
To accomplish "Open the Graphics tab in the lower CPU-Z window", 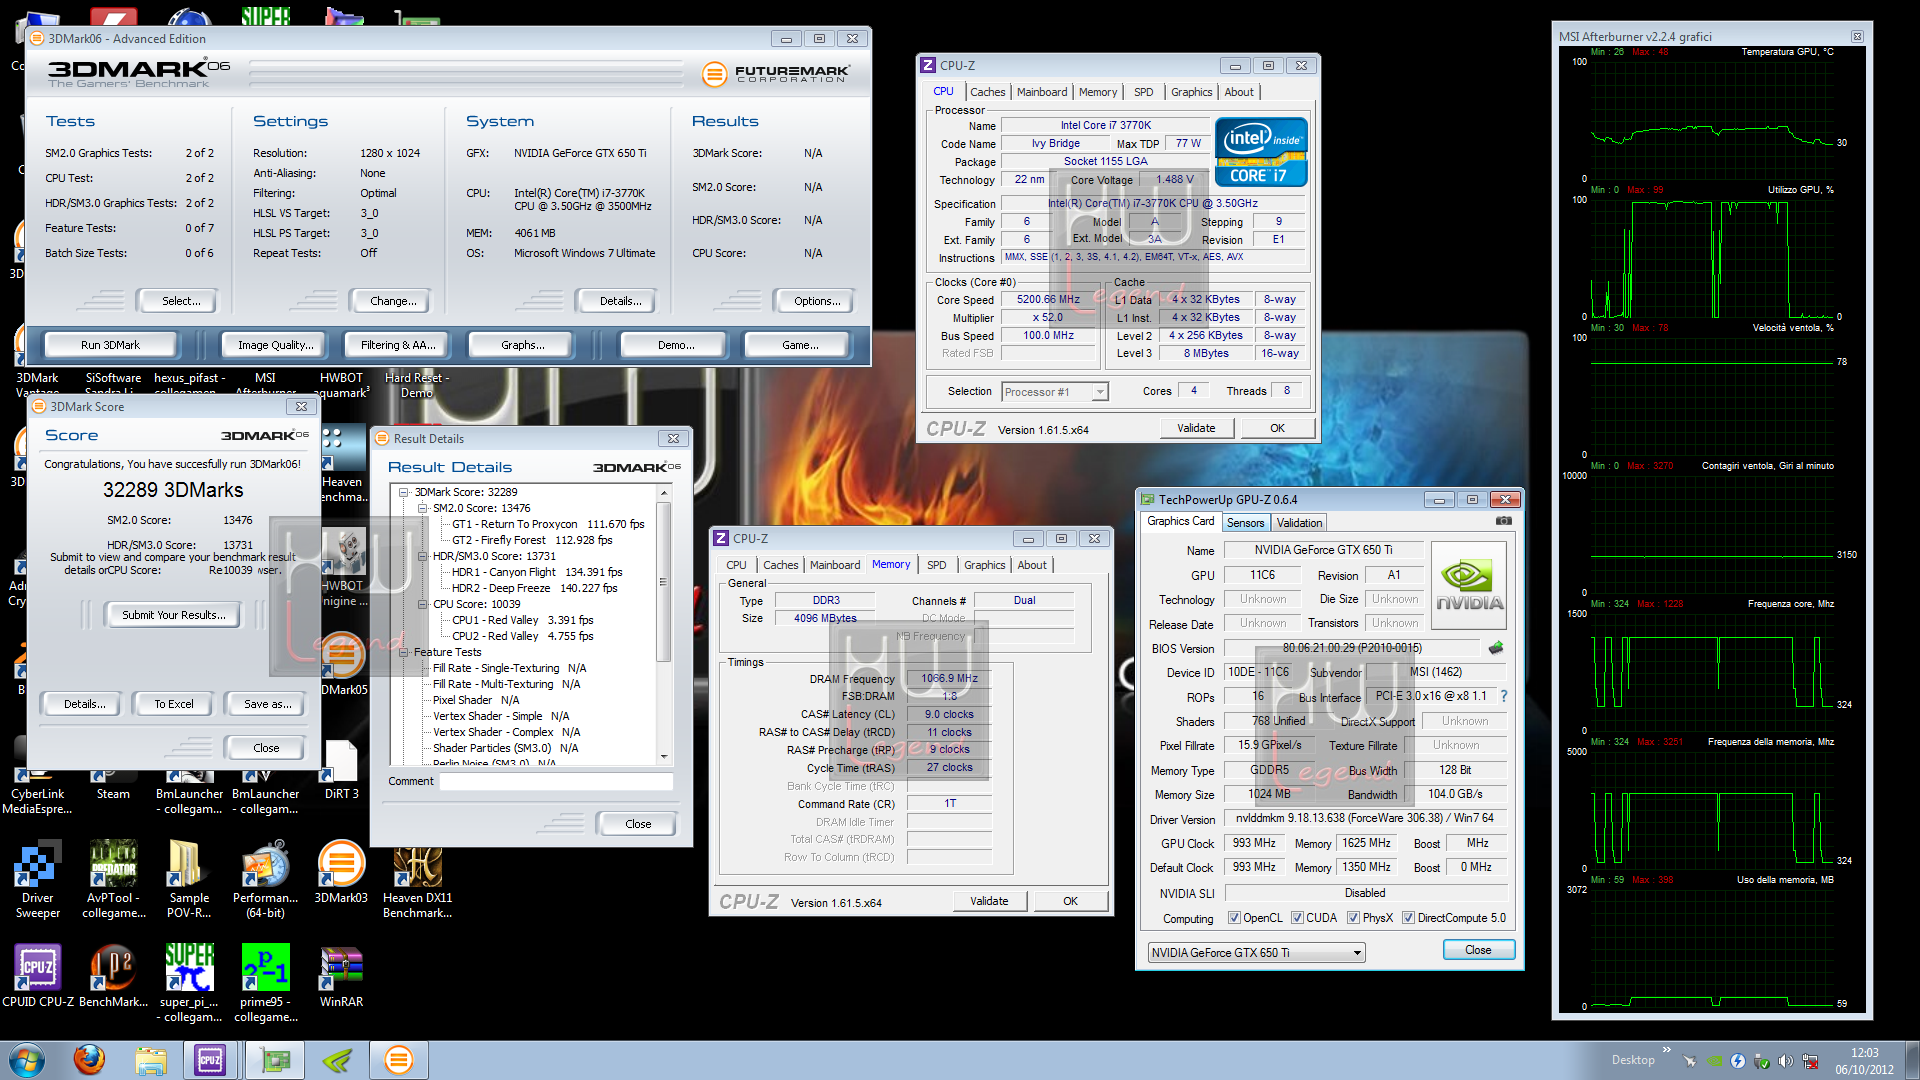I will (x=985, y=565).
